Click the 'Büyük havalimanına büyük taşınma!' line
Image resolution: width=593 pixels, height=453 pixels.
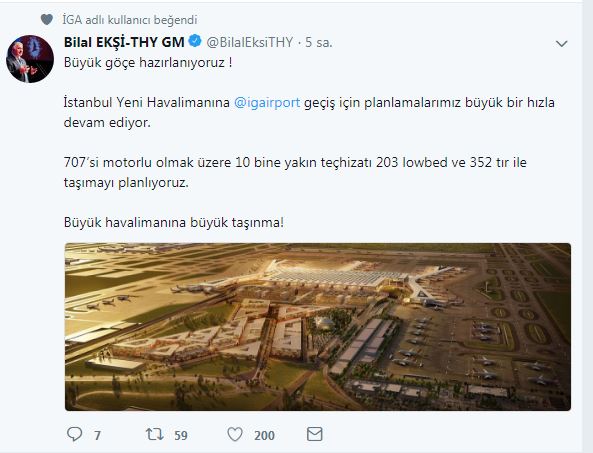click(174, 222)
